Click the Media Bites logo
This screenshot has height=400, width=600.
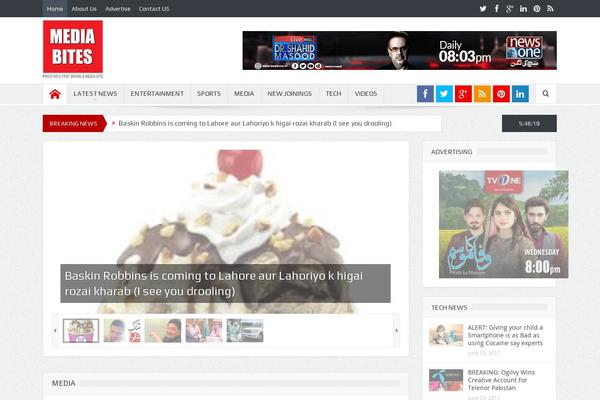(x=73, y=49)
